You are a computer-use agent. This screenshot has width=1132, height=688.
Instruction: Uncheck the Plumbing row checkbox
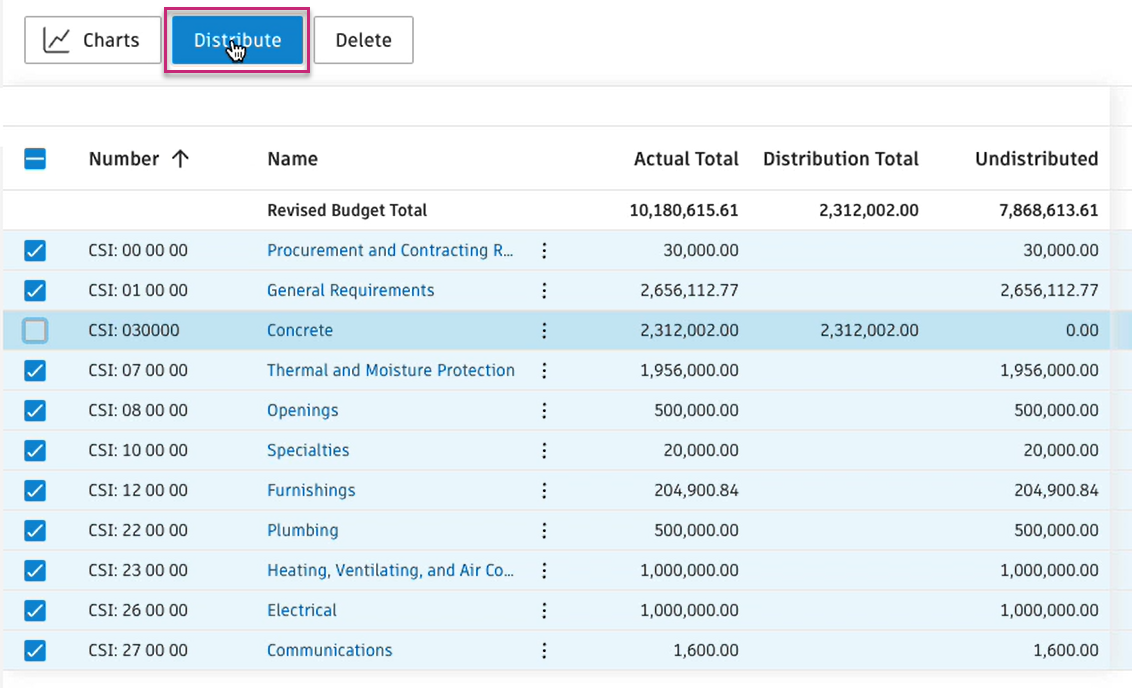[35, 530]
